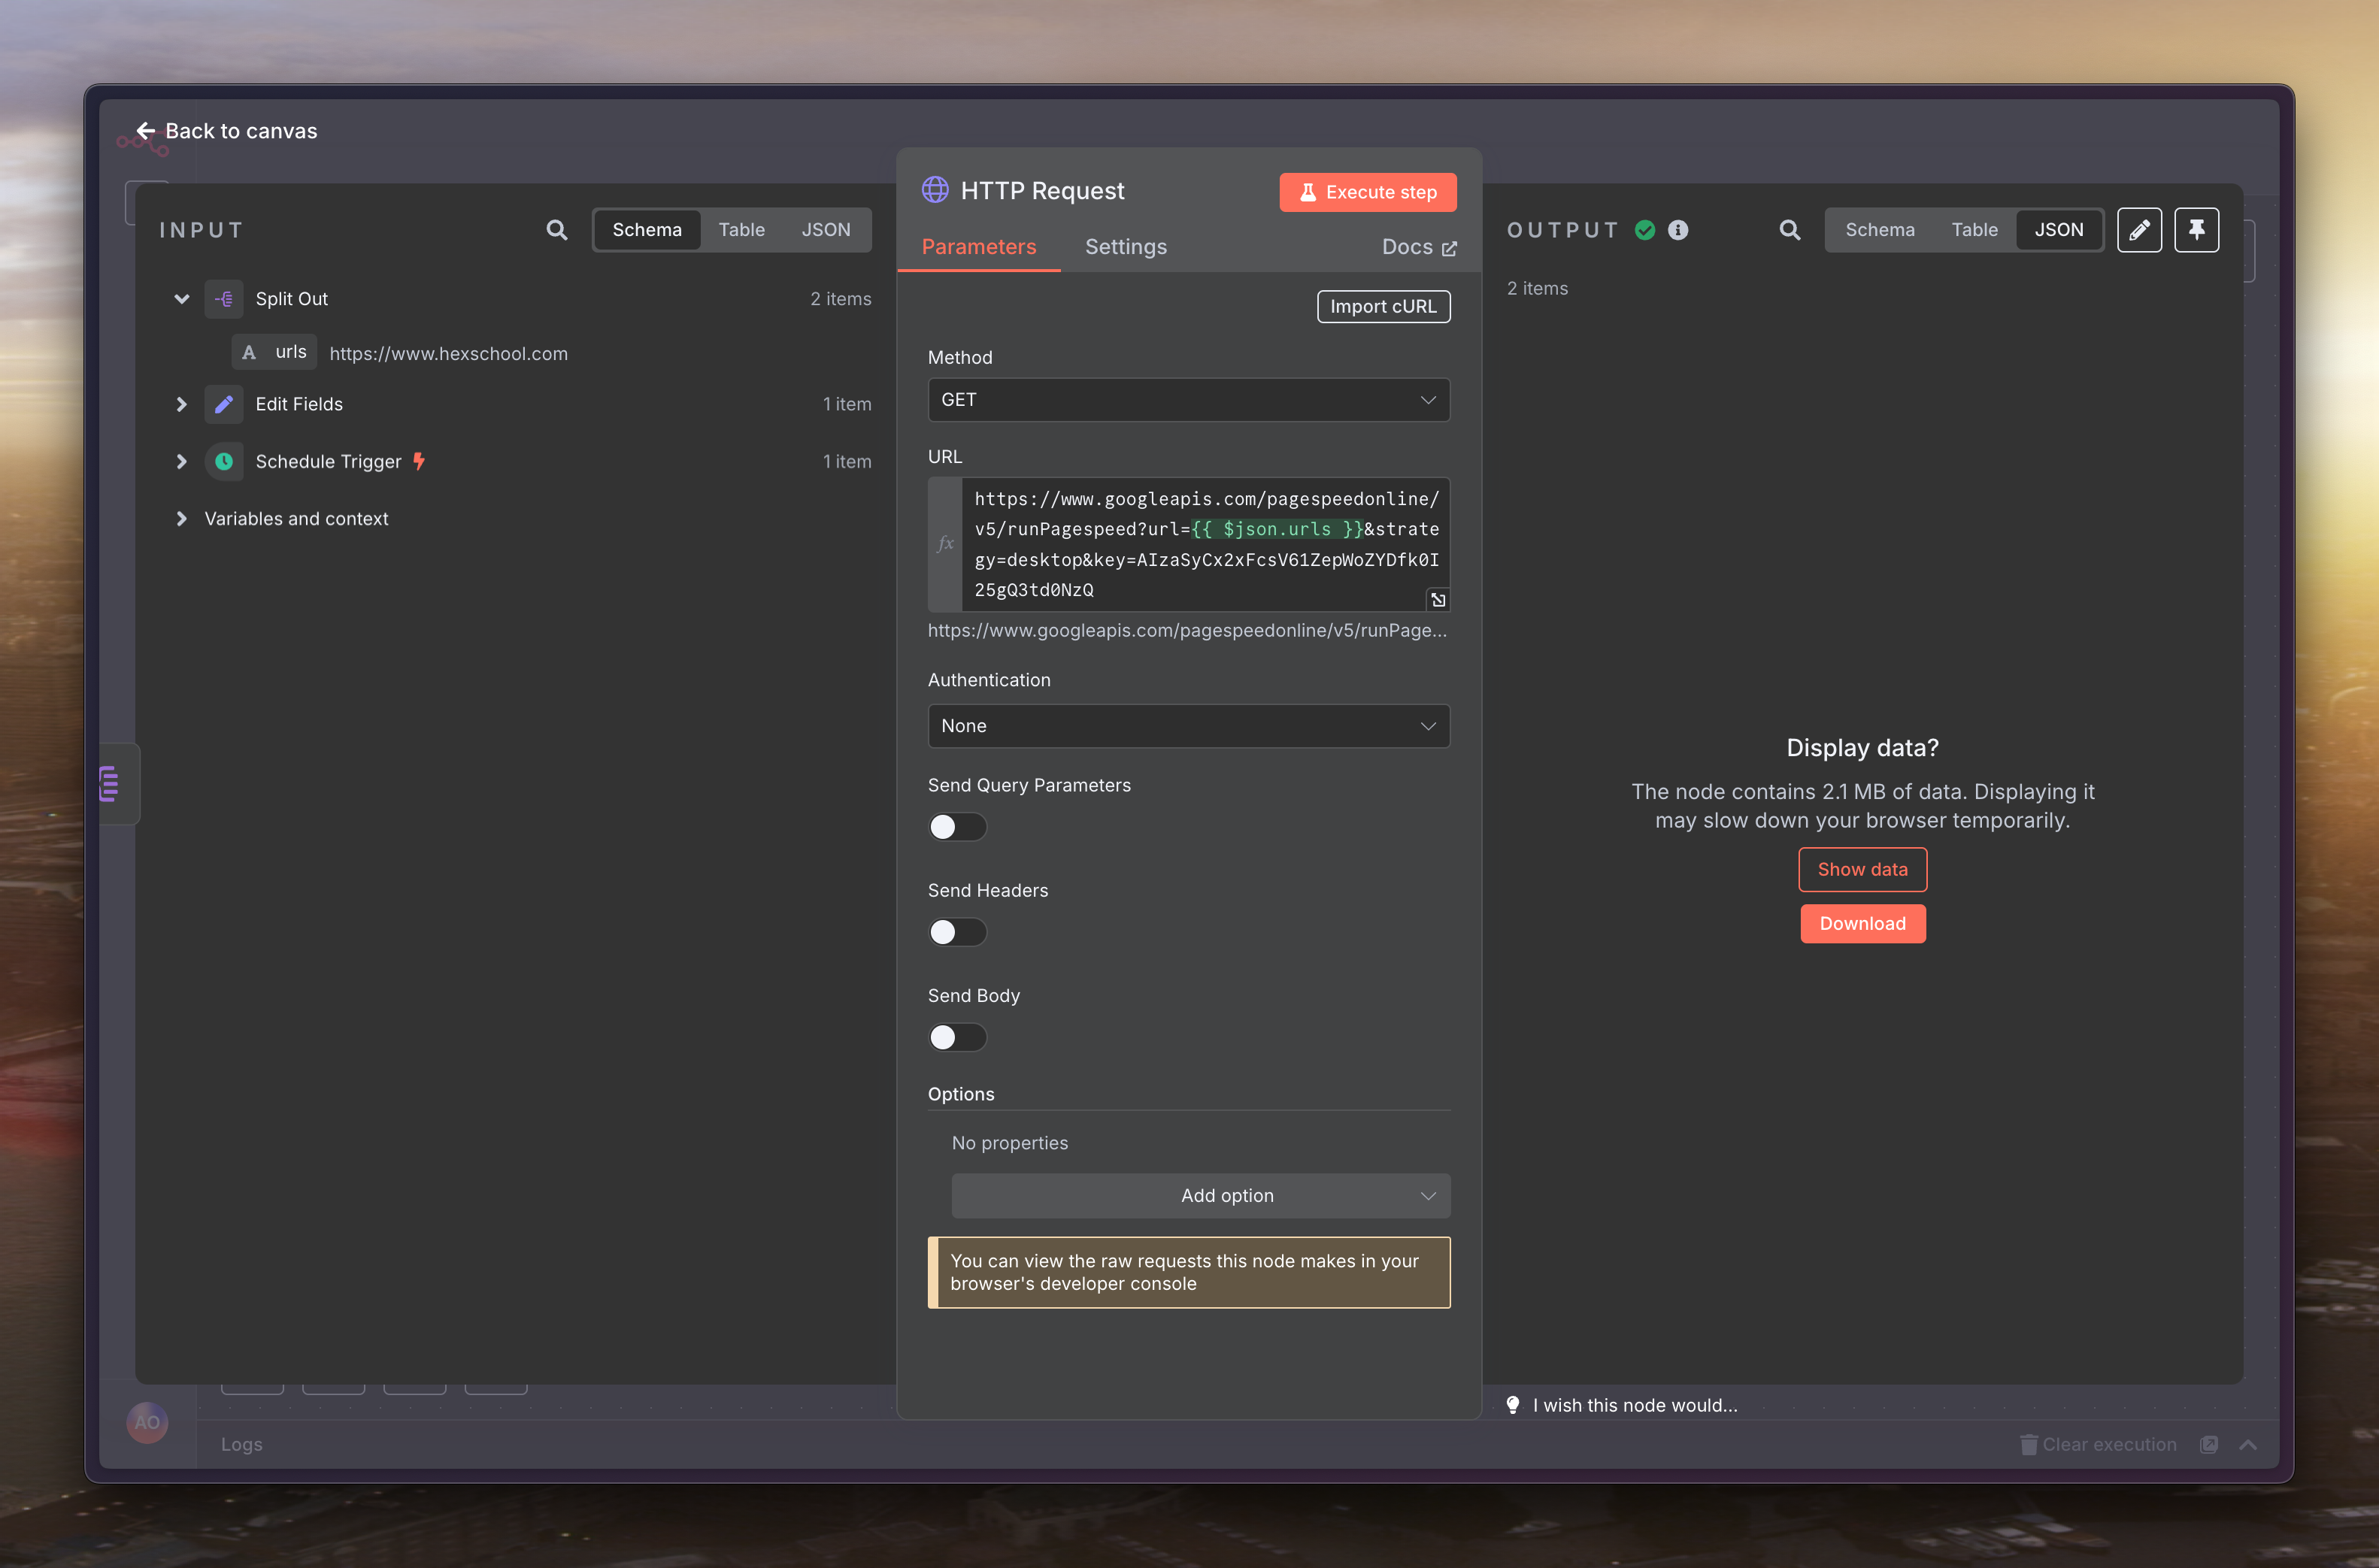Click the Split Out node icon
Viewport: 2379px width, 1568px height.
tap(224, 299)
